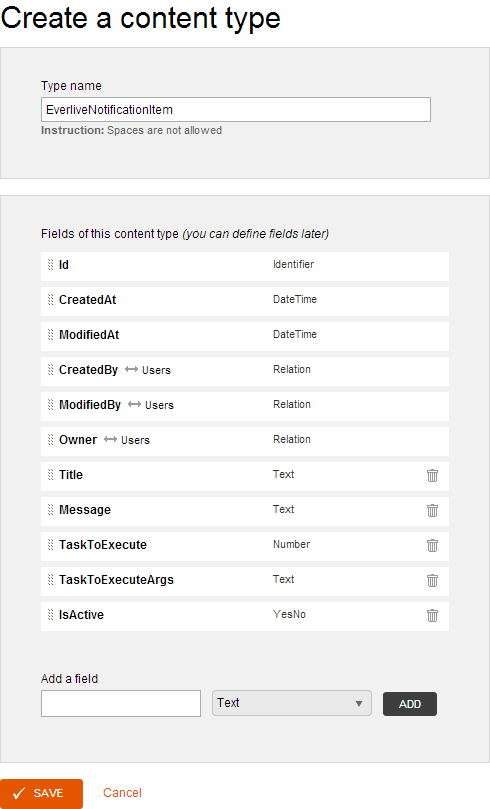Click the YesNo type of IsActive
The height and width of the screenshot is (809, 490).
[x=289, y=614]
